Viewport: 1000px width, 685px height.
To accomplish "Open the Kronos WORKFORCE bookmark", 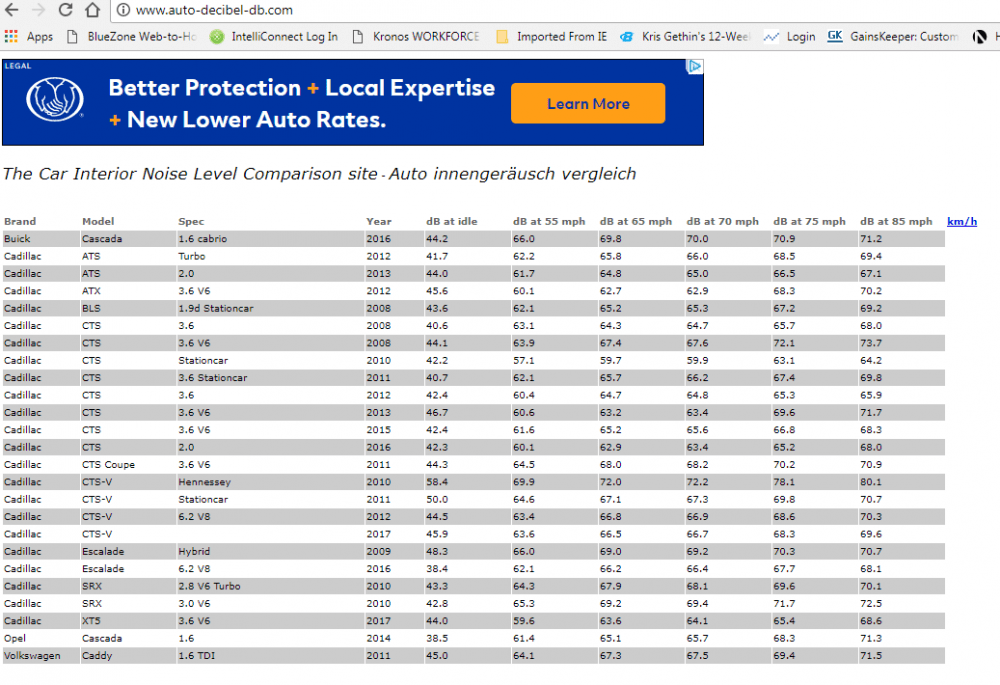I will 416,37.
